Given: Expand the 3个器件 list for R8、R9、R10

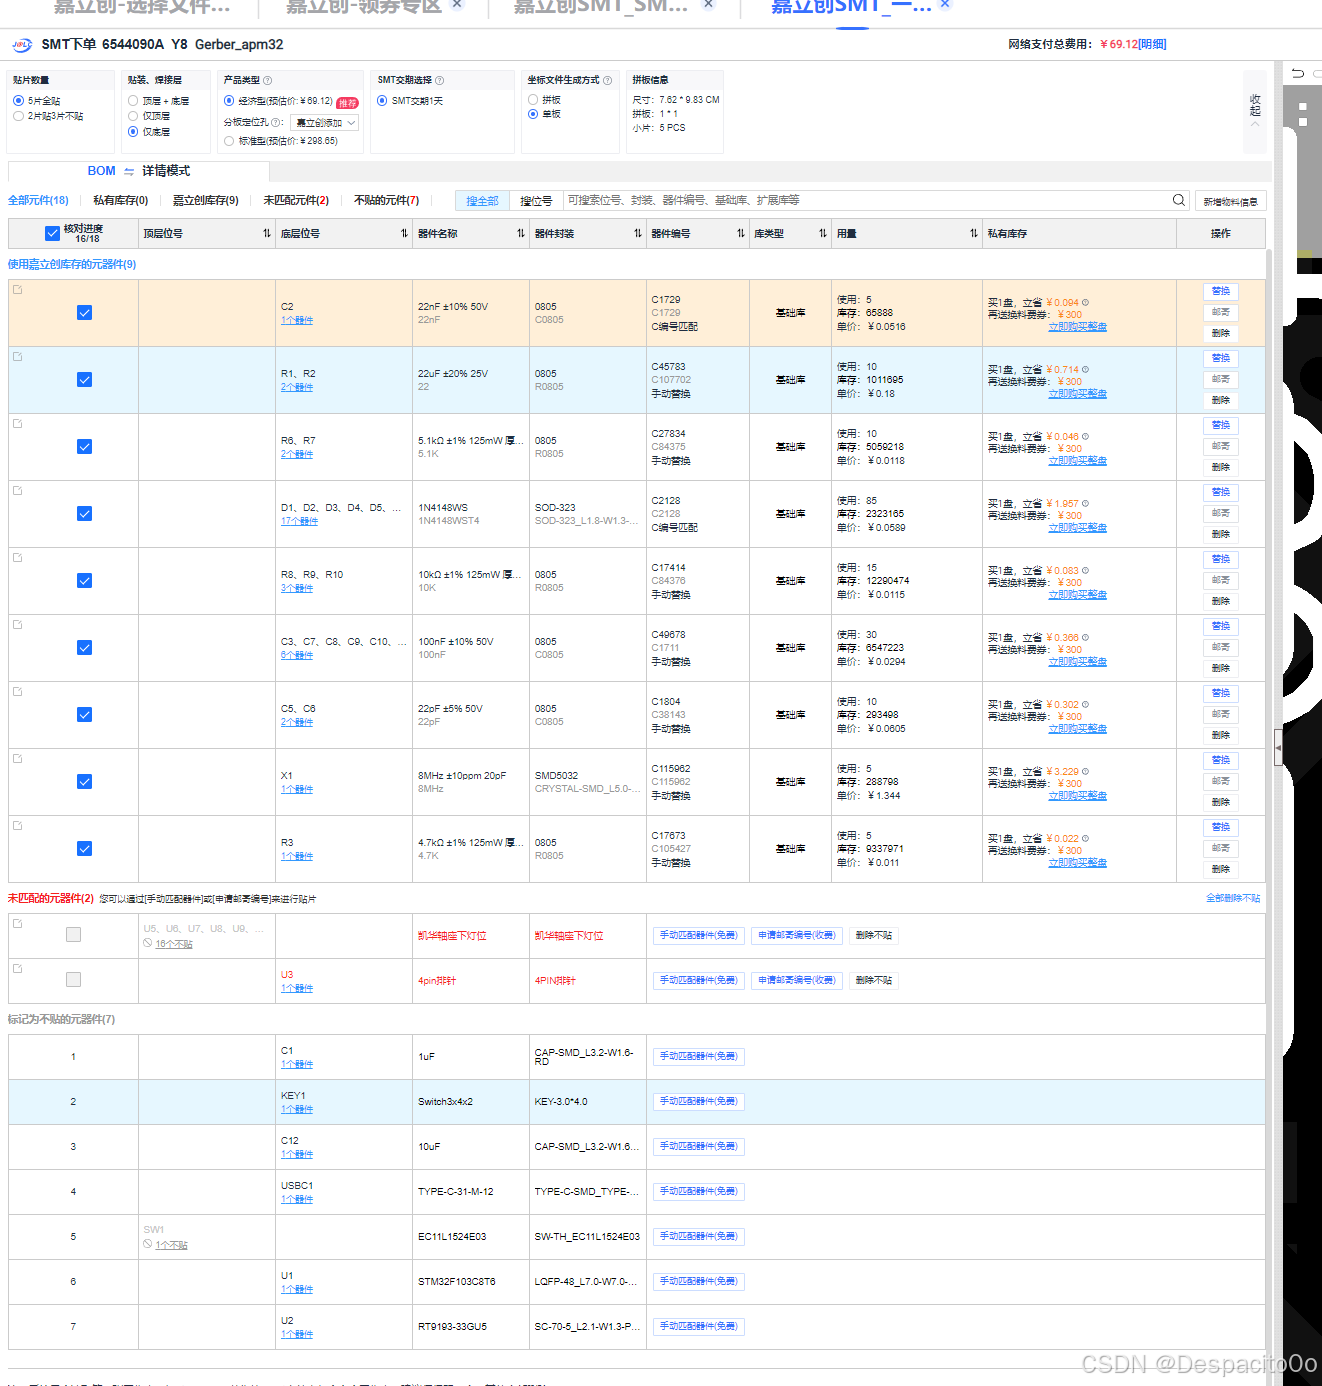Looking at the screenshot, I should (x=297, y=588).
